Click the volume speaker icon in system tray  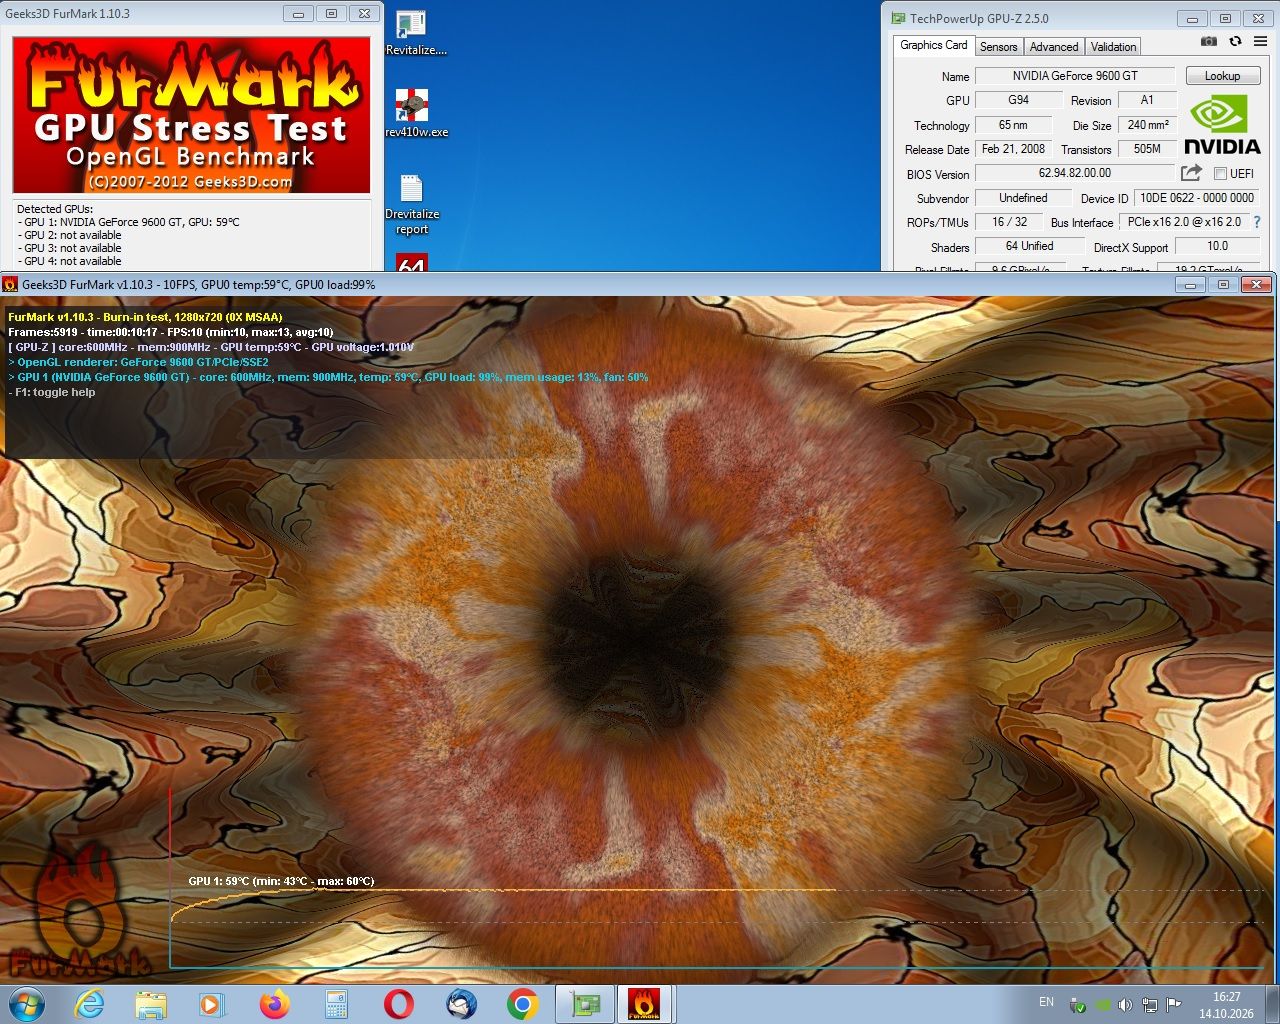[x=1125, y=1005]
